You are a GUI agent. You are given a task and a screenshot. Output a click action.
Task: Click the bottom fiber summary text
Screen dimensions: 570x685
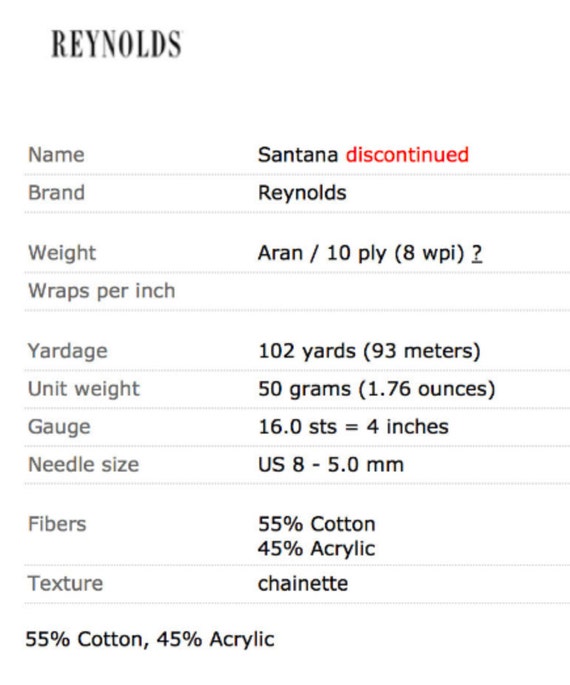(x=150, y=640)
